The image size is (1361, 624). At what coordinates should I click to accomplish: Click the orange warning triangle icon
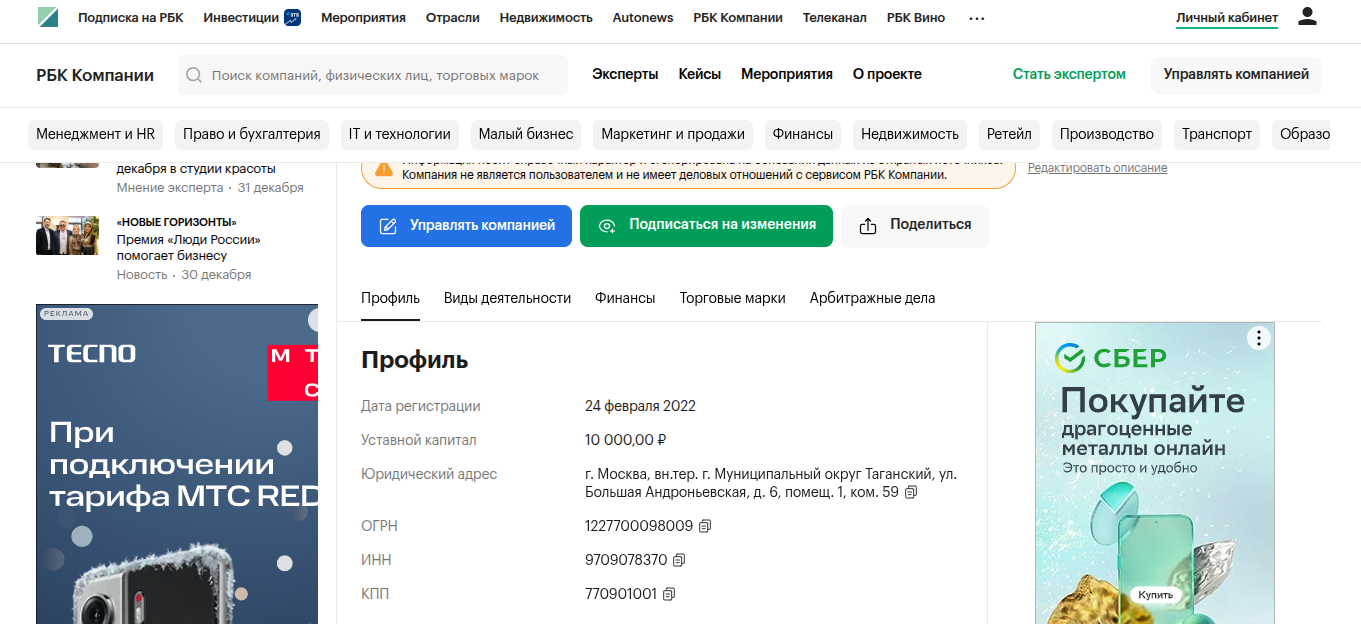coord(384,168)
